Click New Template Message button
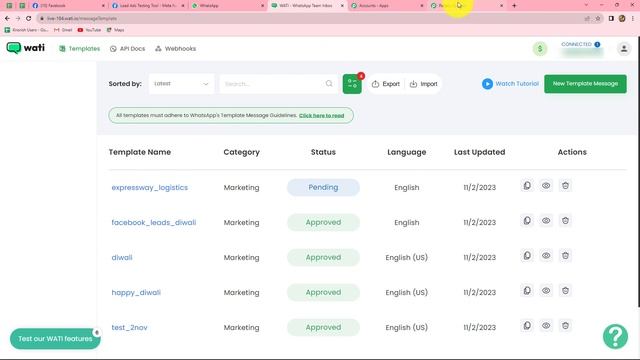Viewport: 640px width, 360px height. click(x=585, y=84)
